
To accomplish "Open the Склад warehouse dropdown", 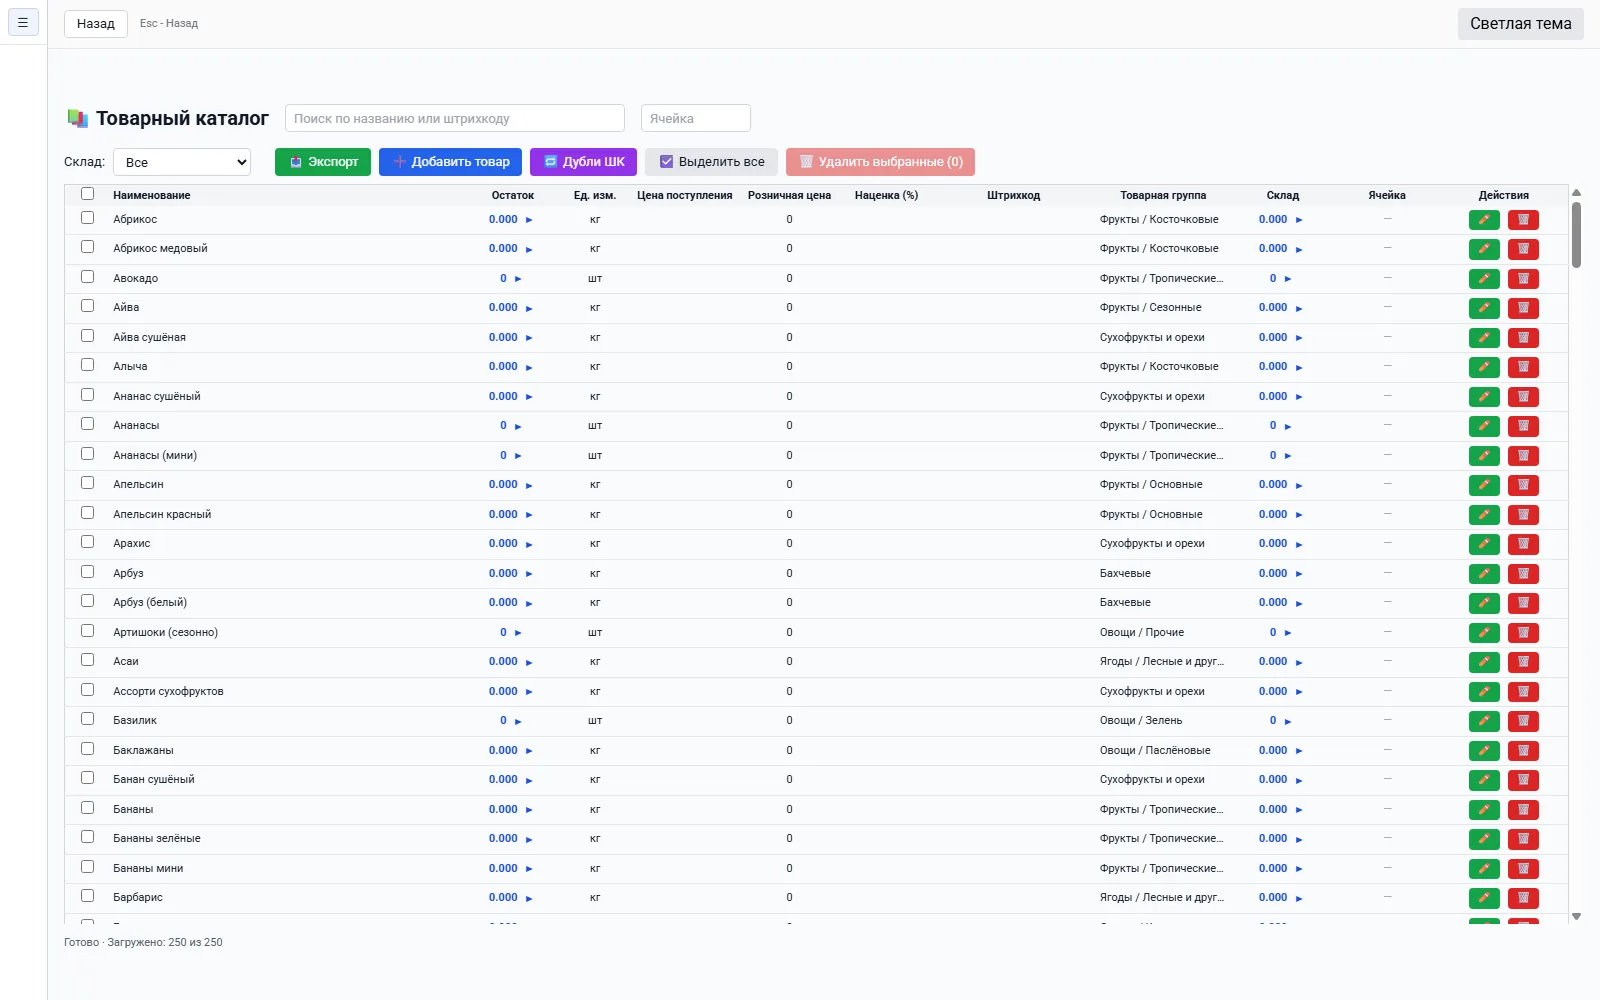I will pos(182,162).
